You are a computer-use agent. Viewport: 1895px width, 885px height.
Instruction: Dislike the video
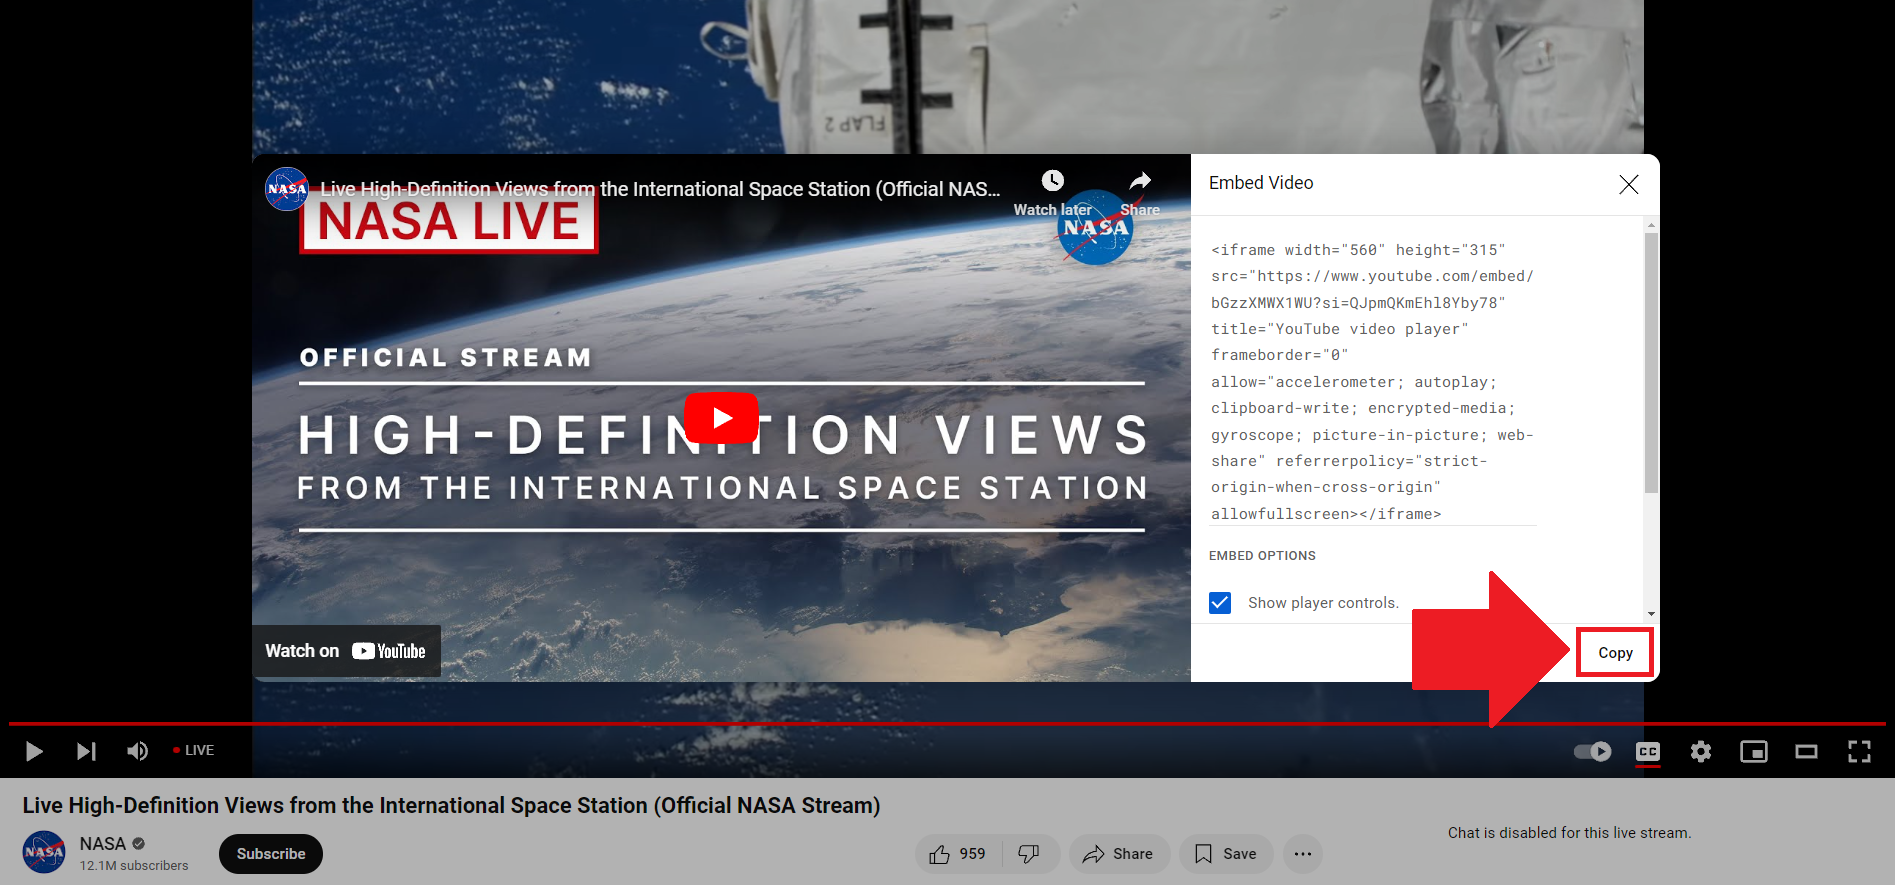click(x=1029, y=854)
